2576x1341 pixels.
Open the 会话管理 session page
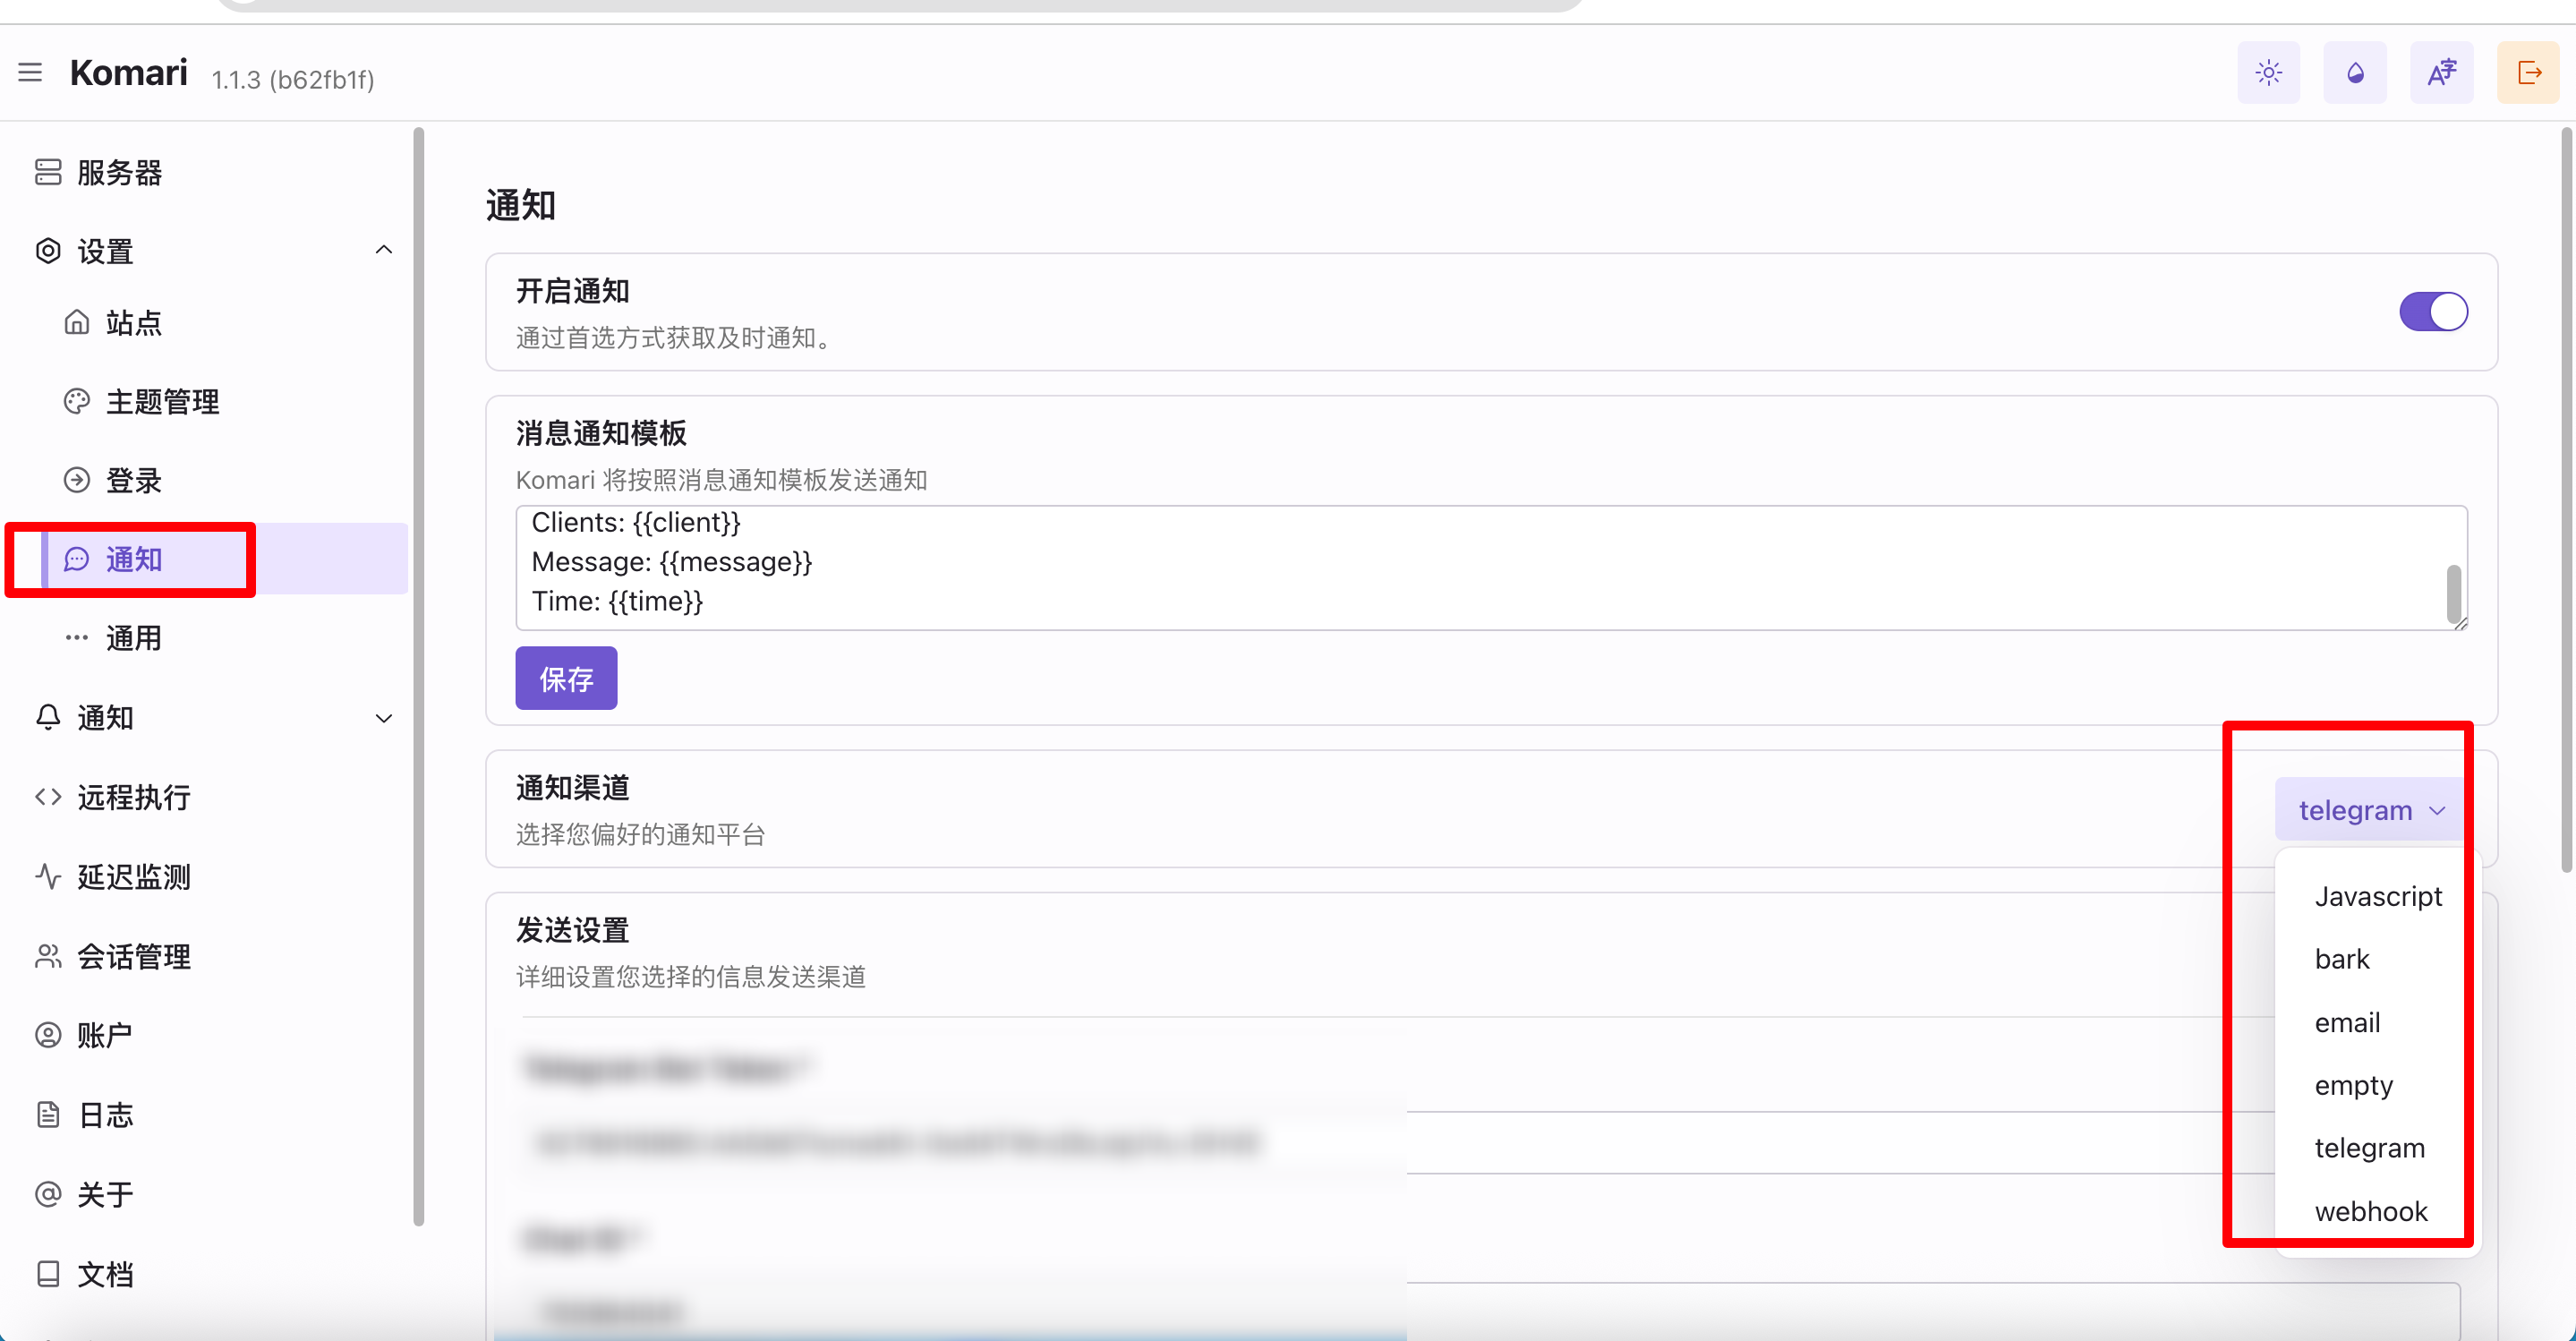pyautogui.click(x=133, y=956)
